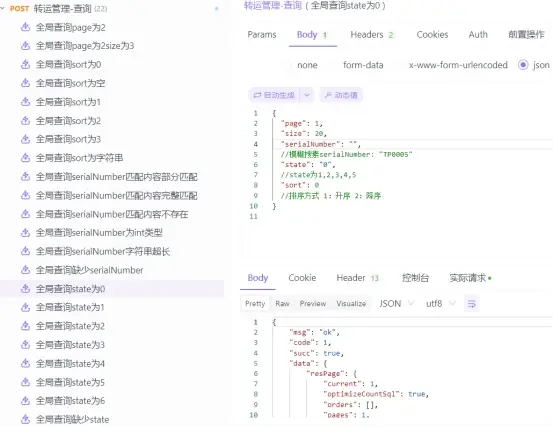This screenshot has height=427, width=554.
Task: Switch to the response Body tab
Action: [x=258, y=278]
